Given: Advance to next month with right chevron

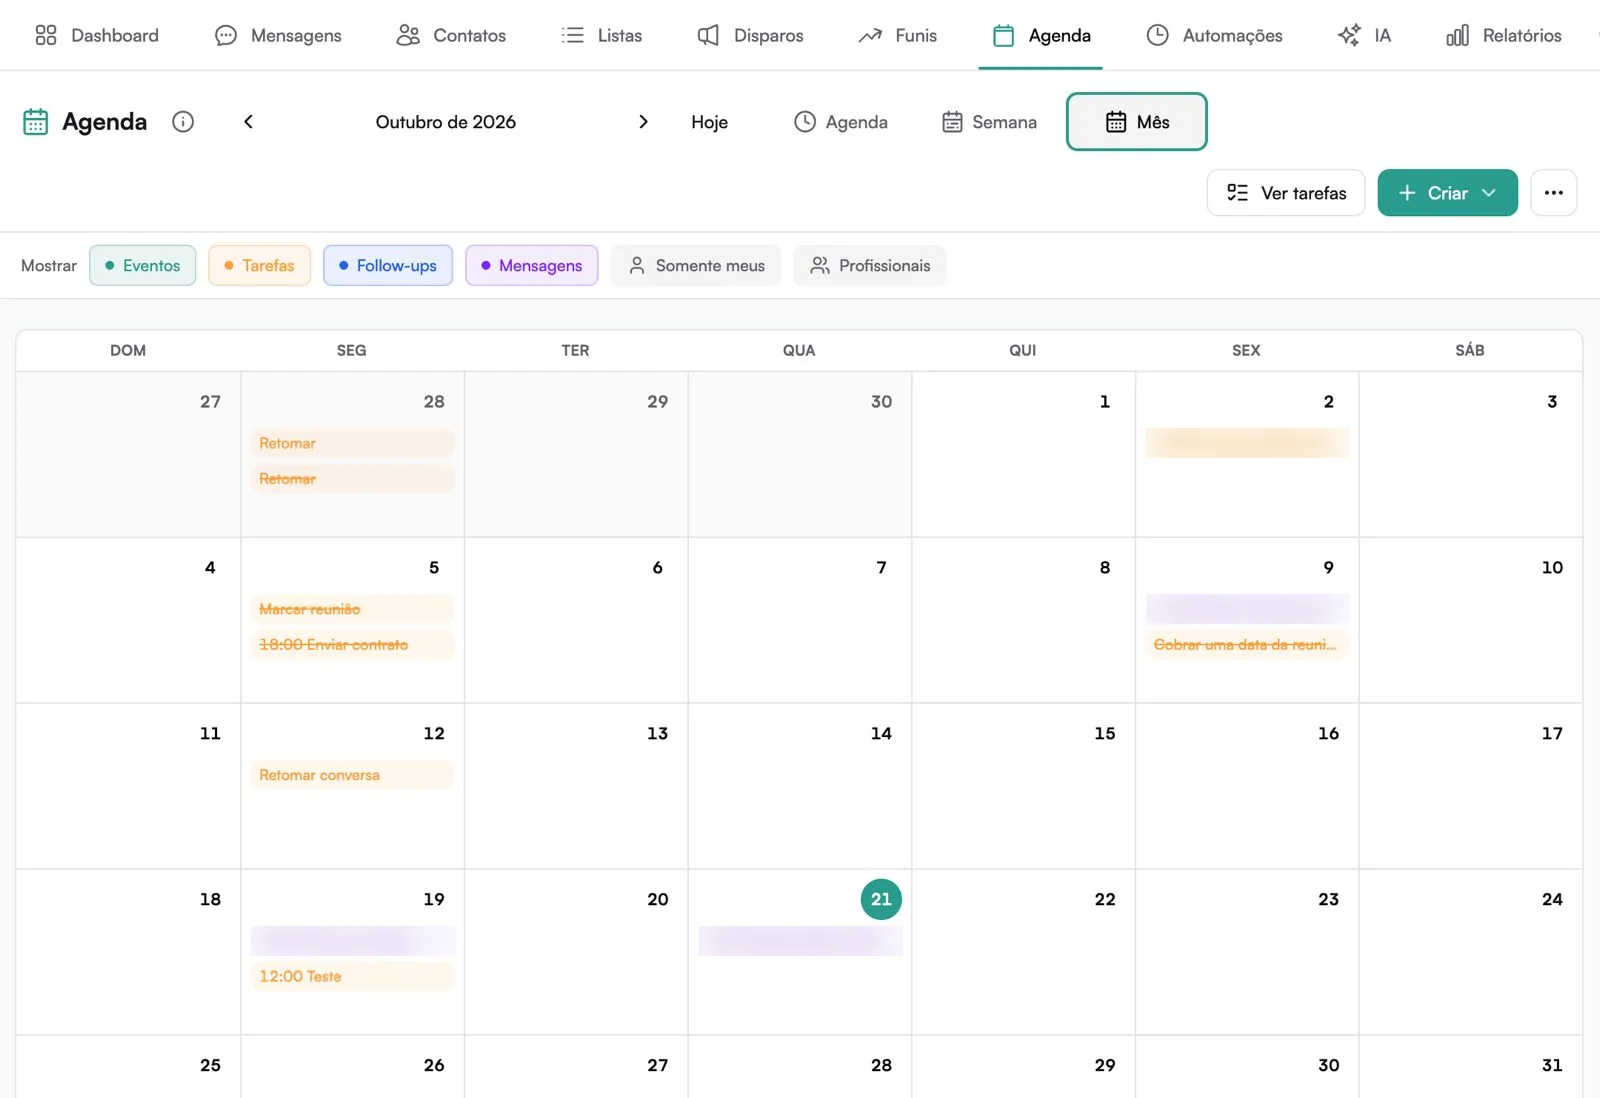Looking at the screenshot, I should [643, 121].
